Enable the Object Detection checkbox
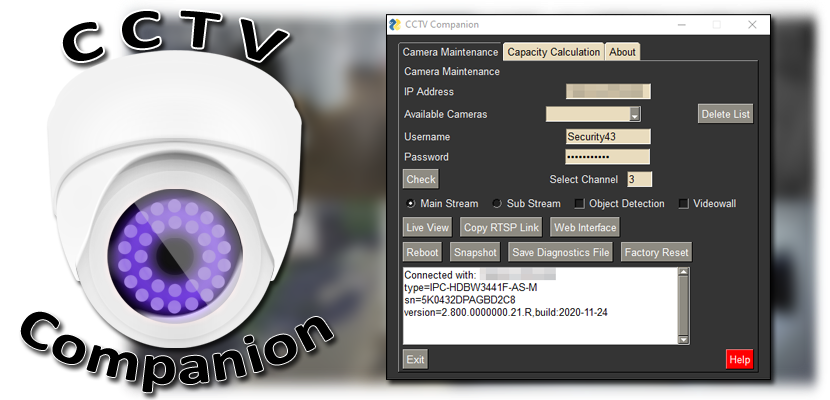The height and width of the screenshot is (400, 830). [580, 204]
